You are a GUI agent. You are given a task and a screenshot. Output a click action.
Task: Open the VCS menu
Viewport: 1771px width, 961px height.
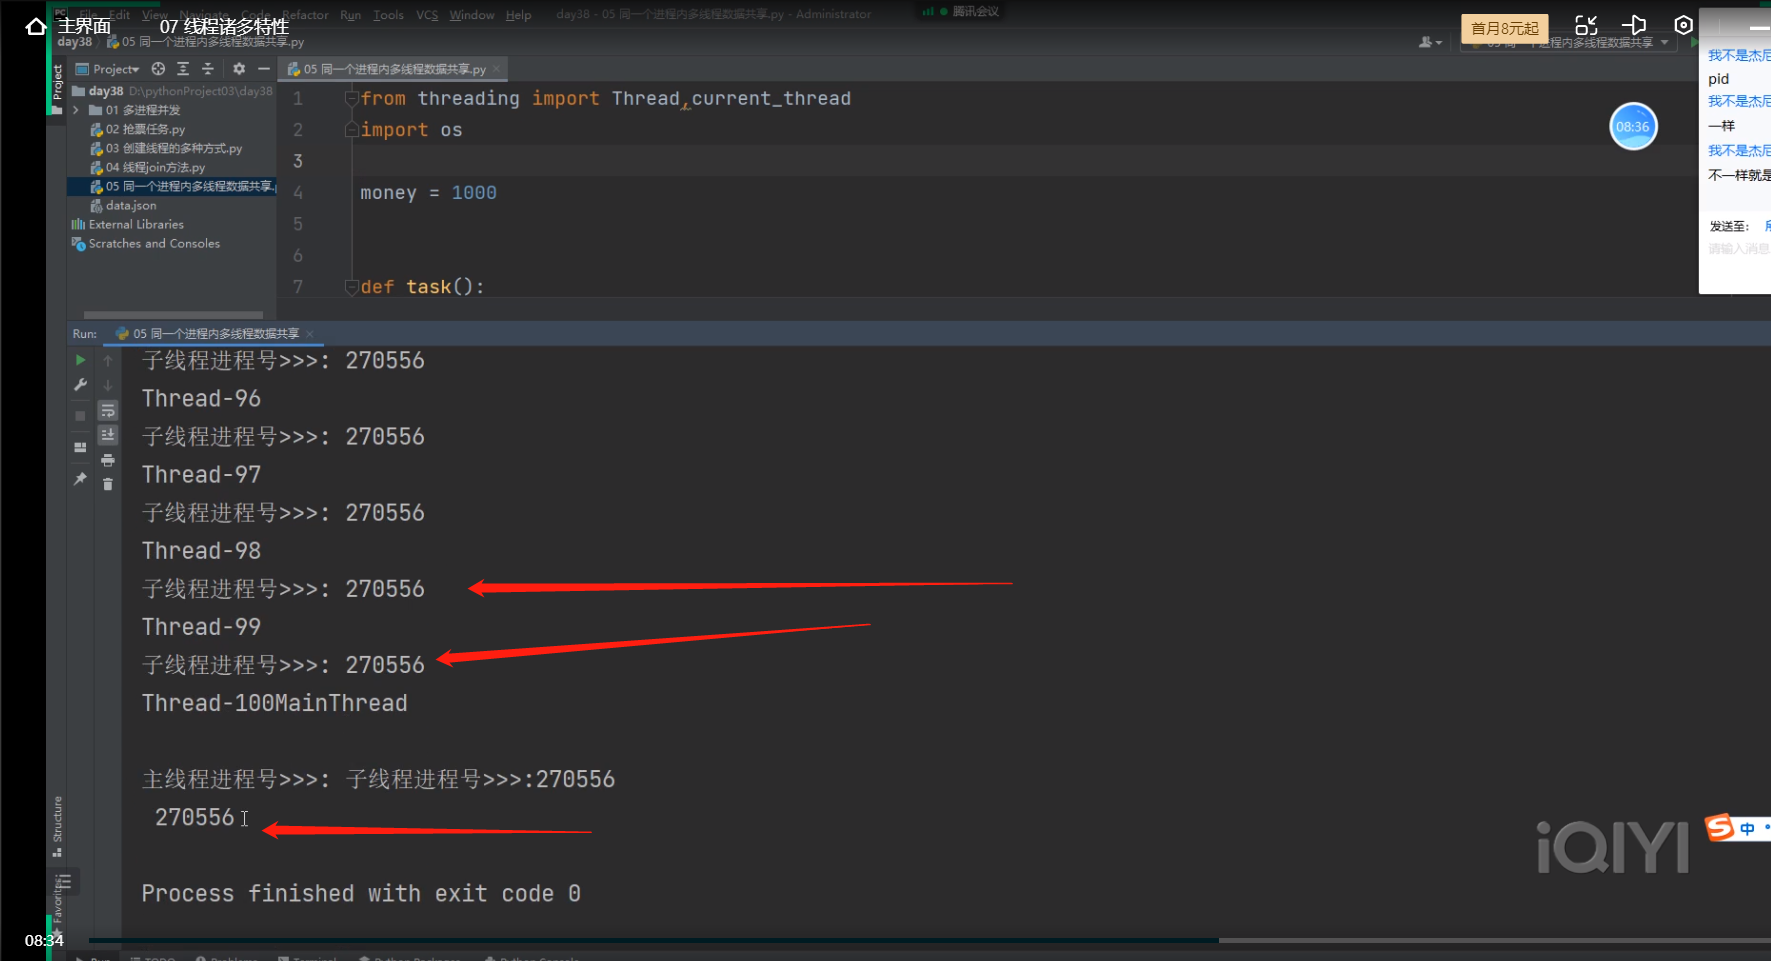point(427,15)
